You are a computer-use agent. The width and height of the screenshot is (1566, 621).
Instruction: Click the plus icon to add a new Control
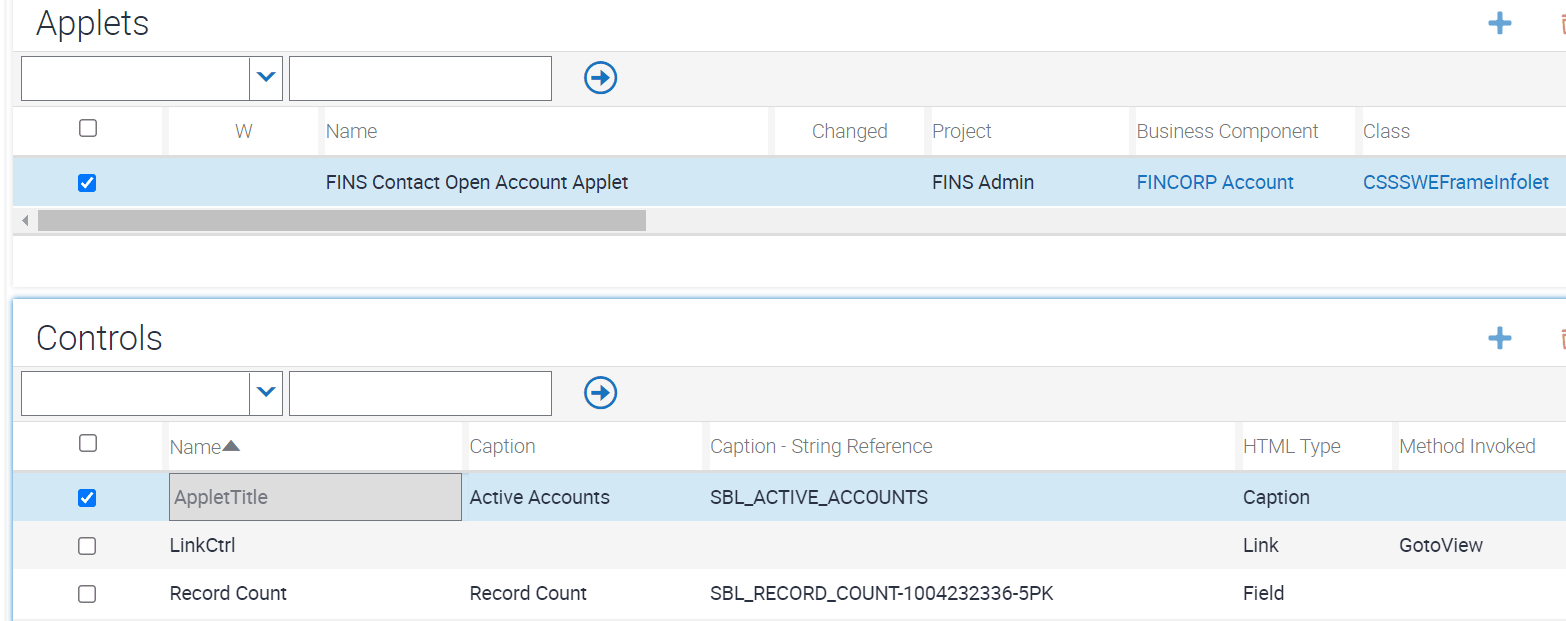tap(1499, 338)
